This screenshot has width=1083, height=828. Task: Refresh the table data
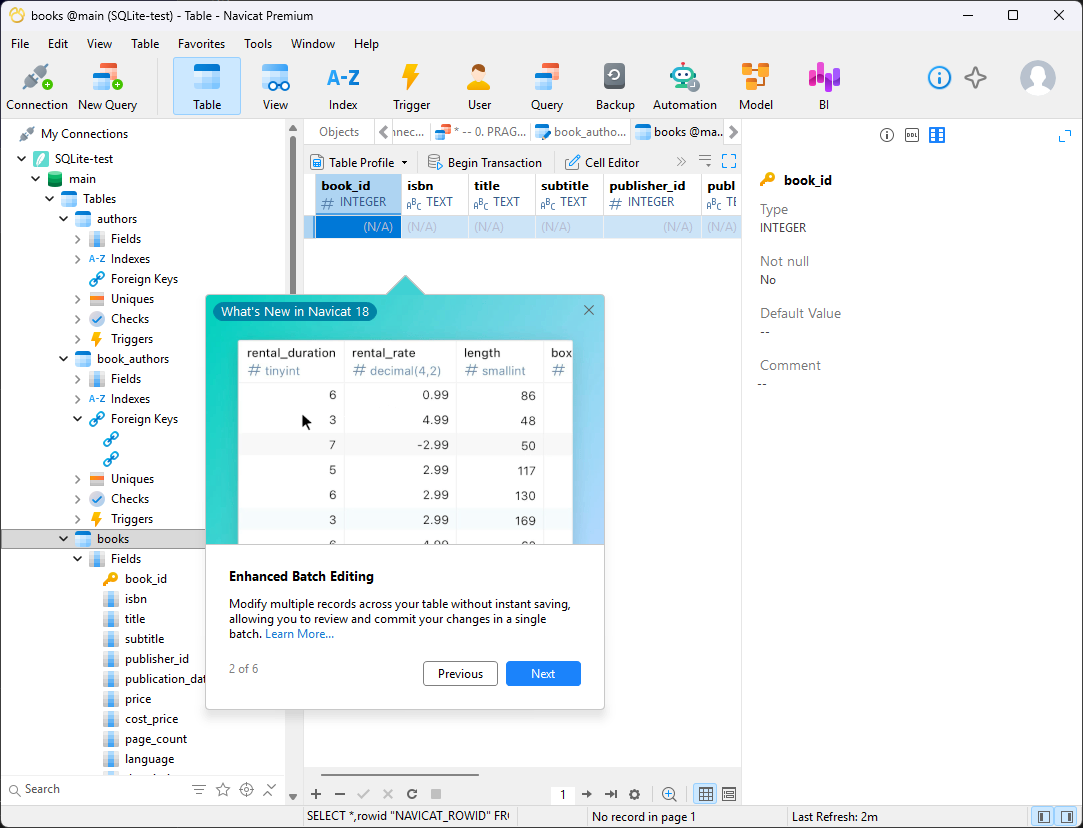coord(412,794)
